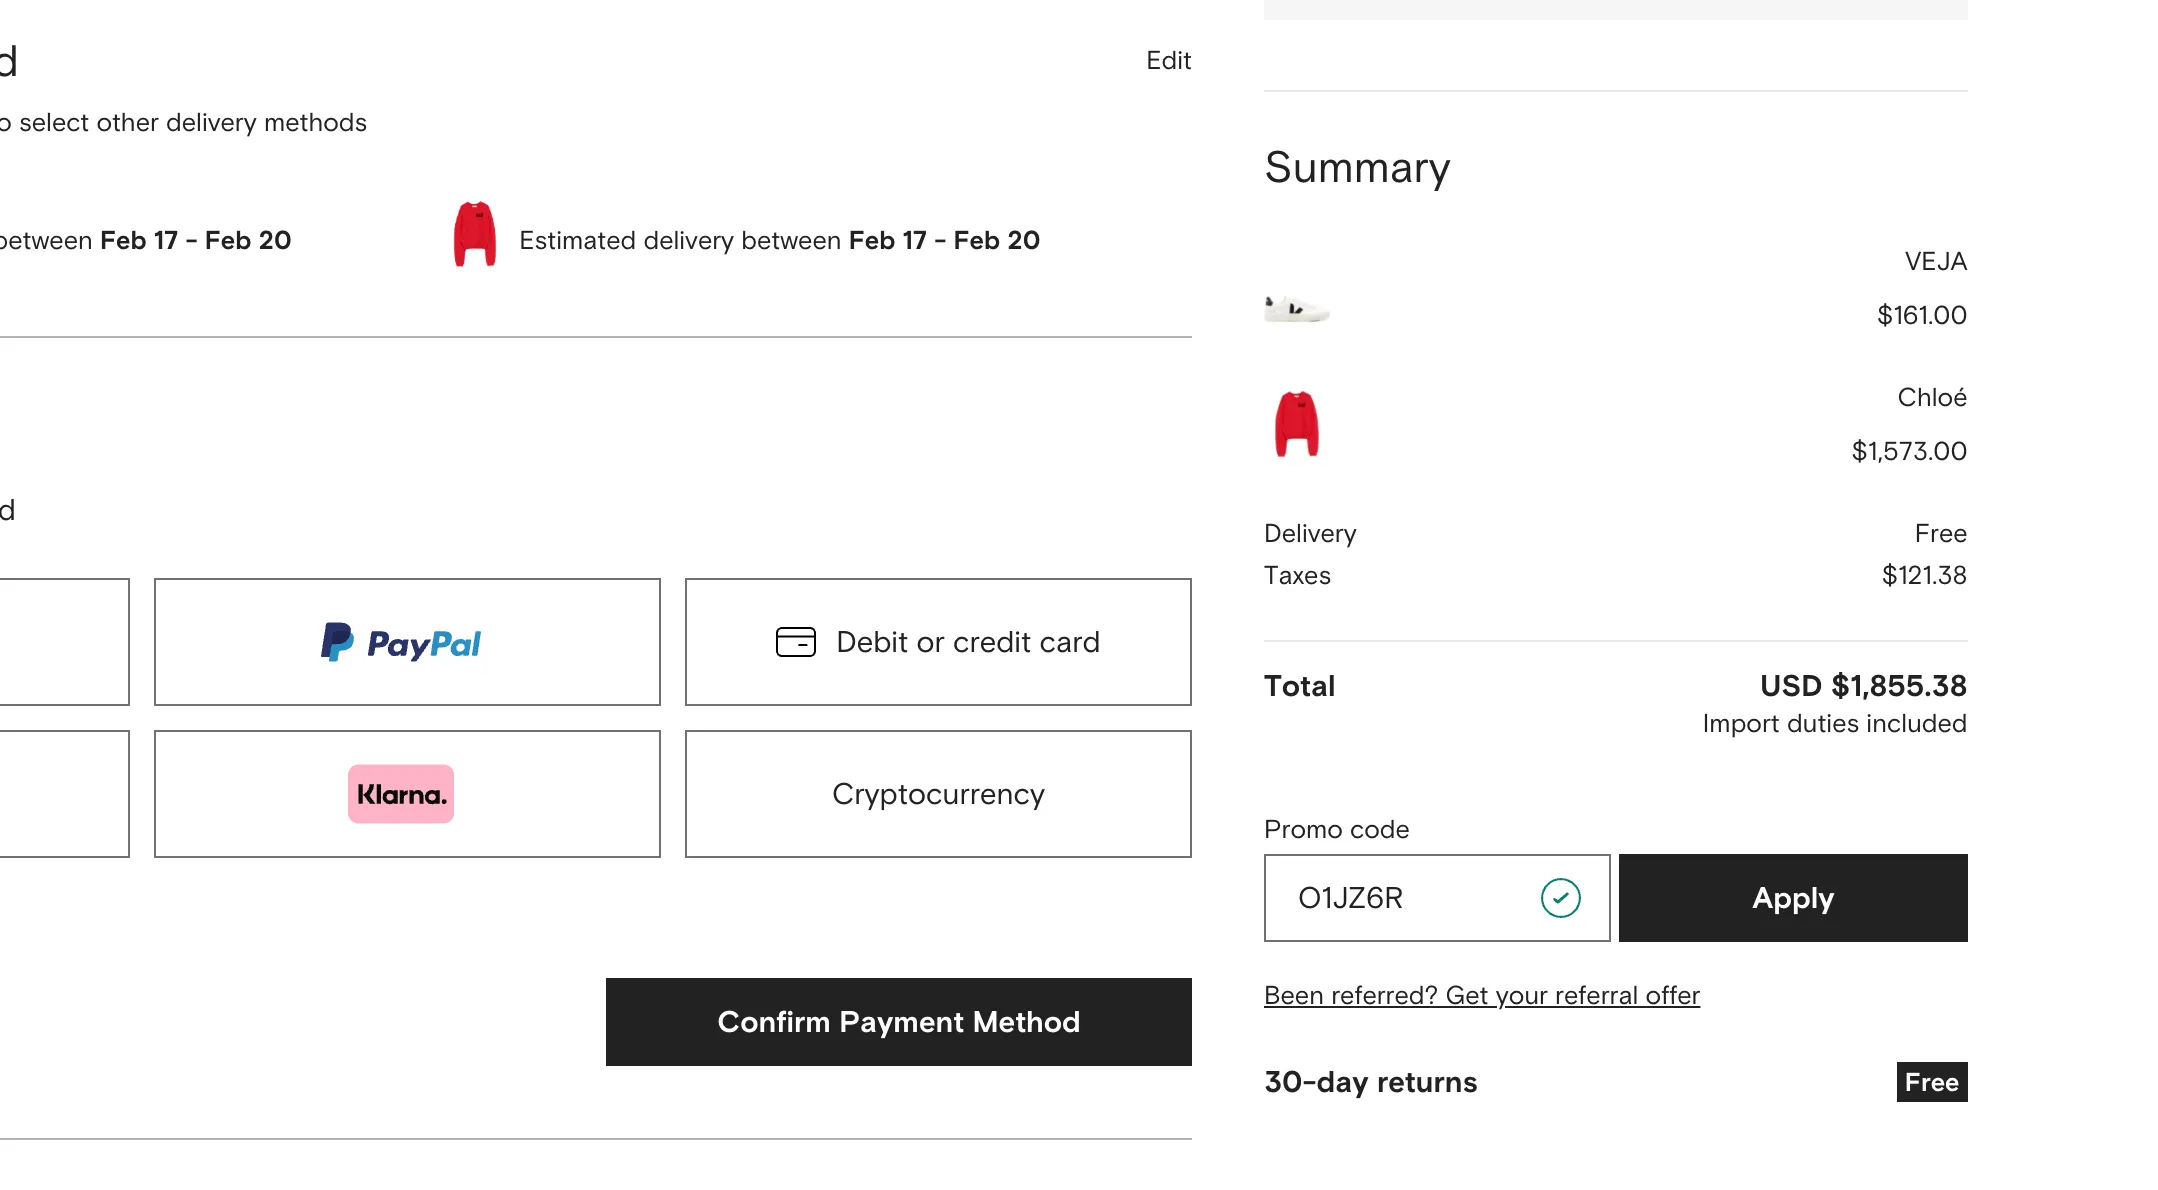Select the partially visible top-left payment box
The image size is (2158, 1190).
coord(64,642)
